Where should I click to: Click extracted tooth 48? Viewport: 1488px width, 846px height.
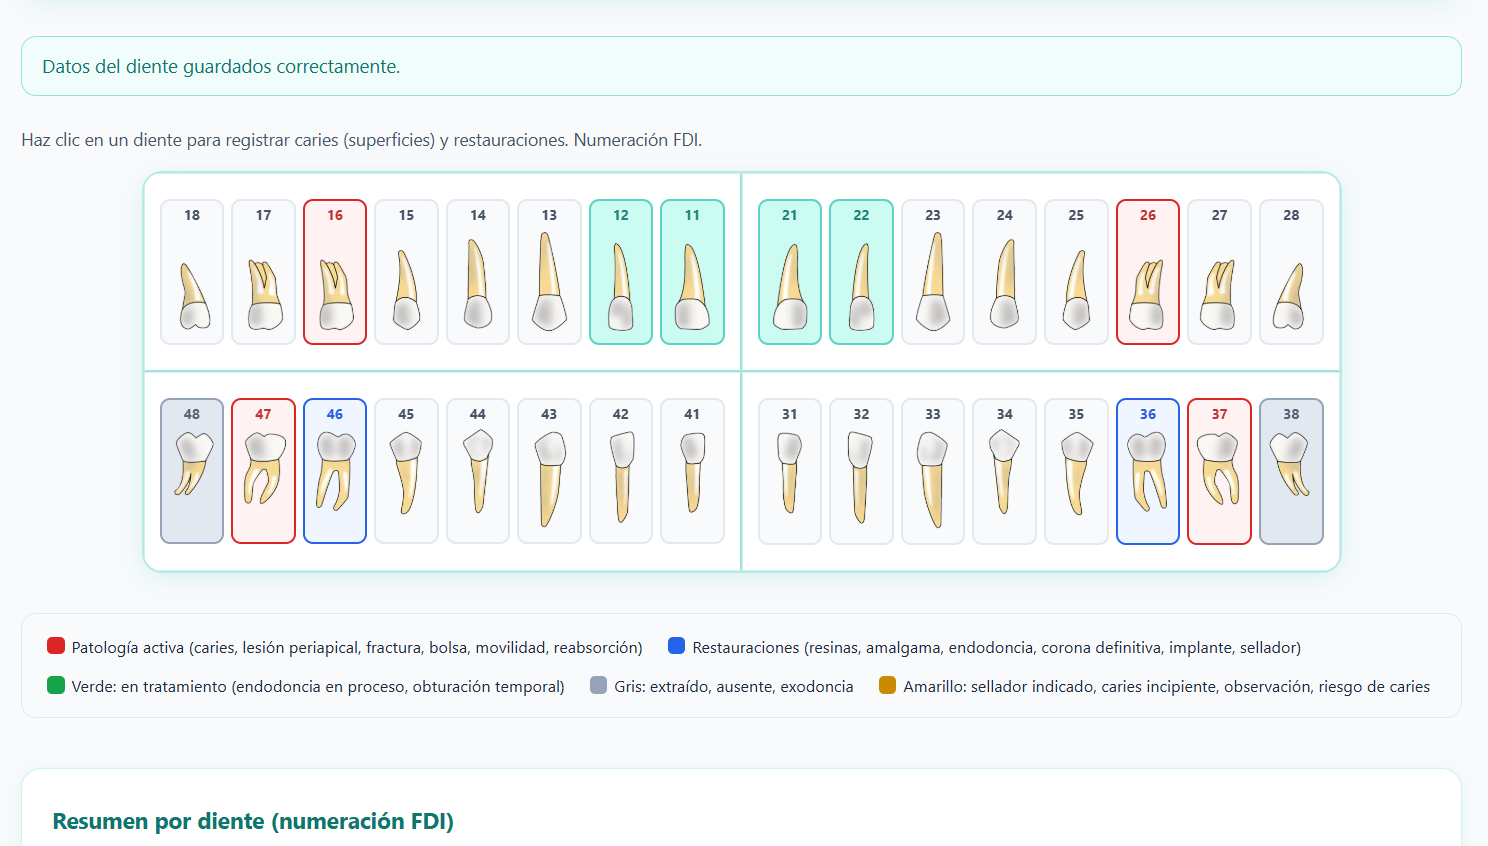(192, 471)
